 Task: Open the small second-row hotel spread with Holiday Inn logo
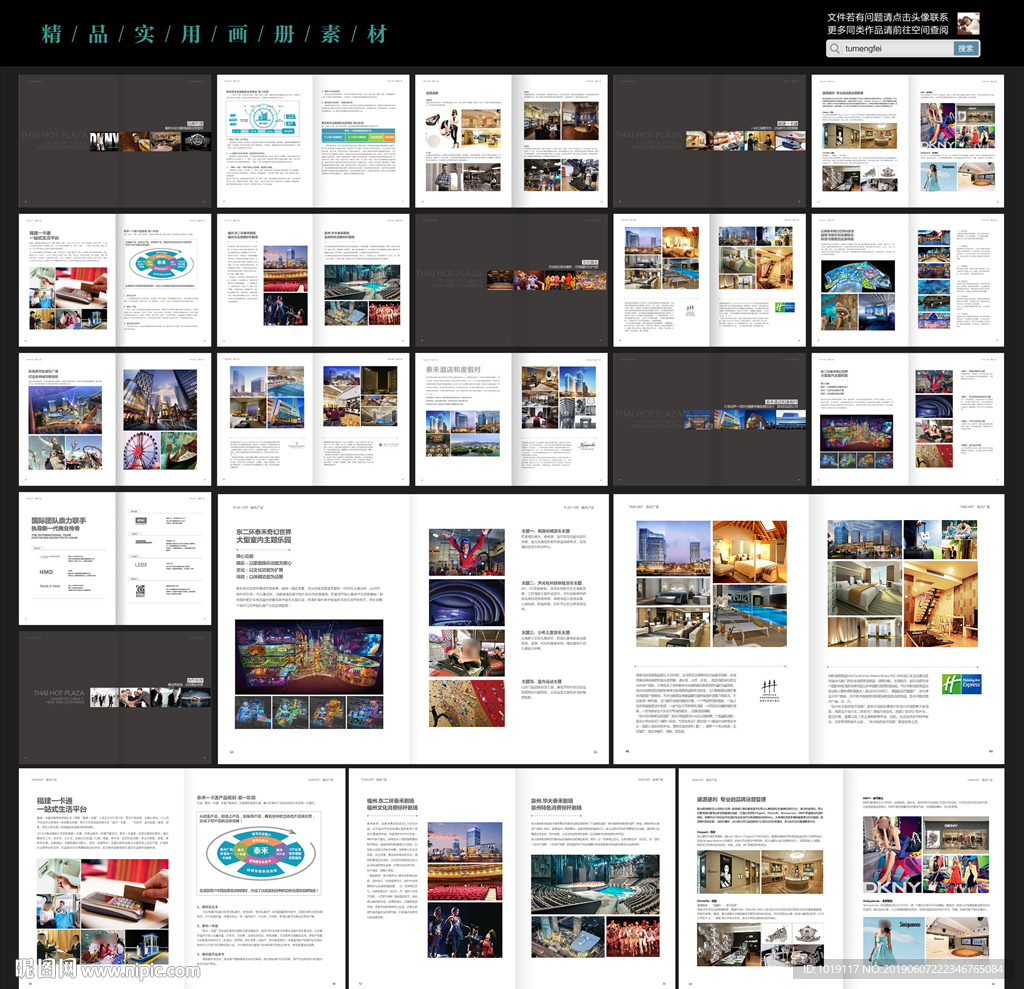(x=709, y=280)
